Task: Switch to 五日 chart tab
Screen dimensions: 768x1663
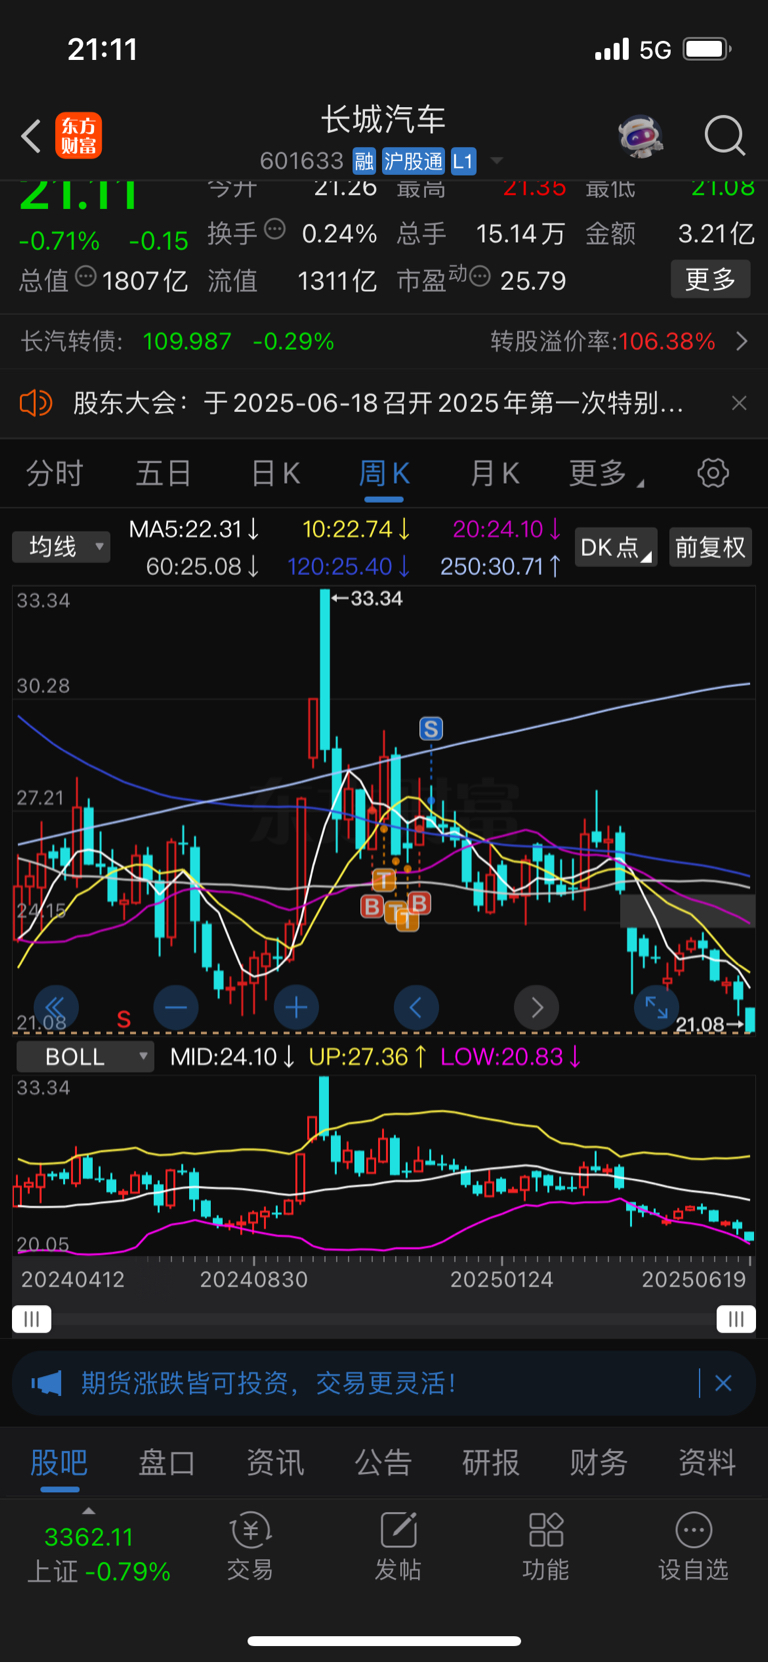Action: (x=163, y=473)
